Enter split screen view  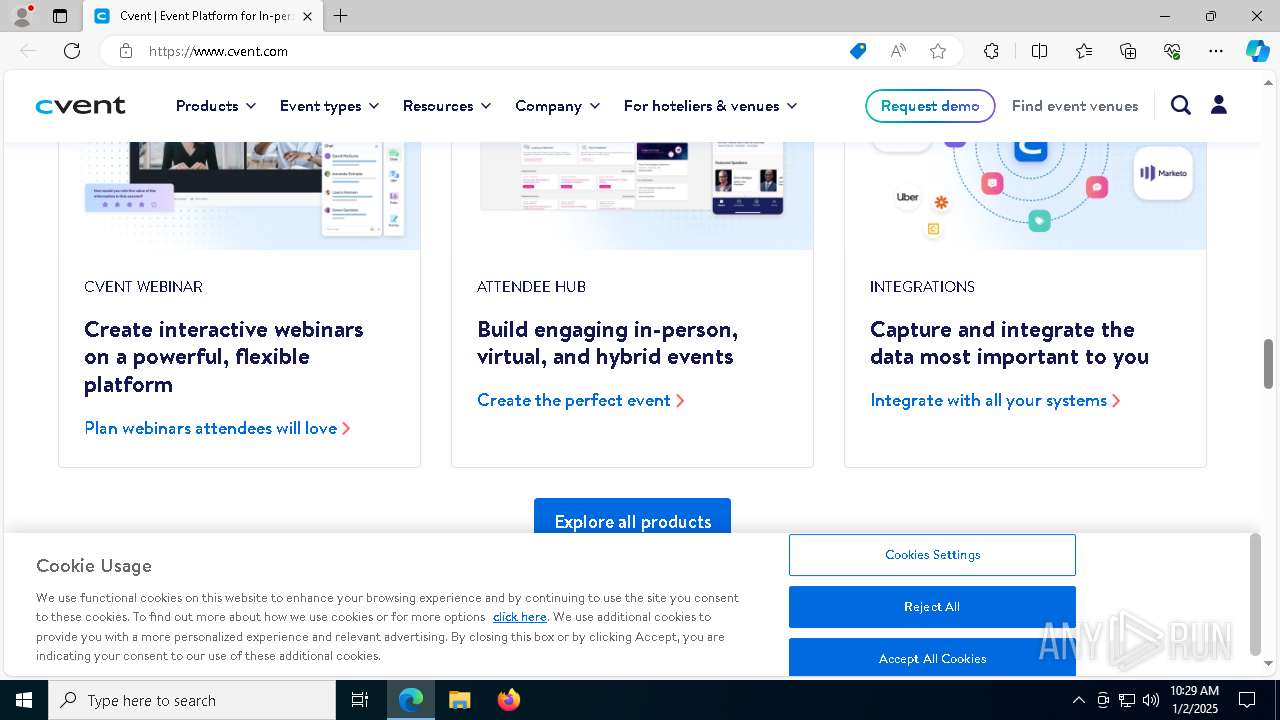pyautogui.click(x=1039, y=51)
